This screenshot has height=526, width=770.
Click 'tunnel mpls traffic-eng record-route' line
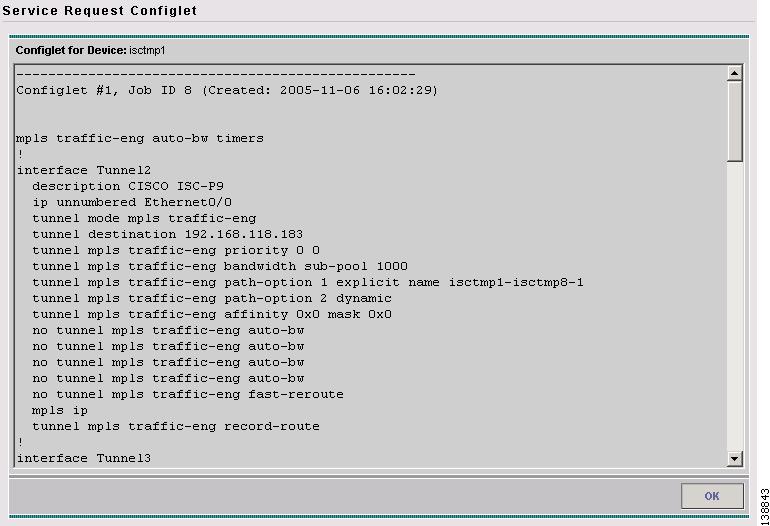[x=176, y=426]
